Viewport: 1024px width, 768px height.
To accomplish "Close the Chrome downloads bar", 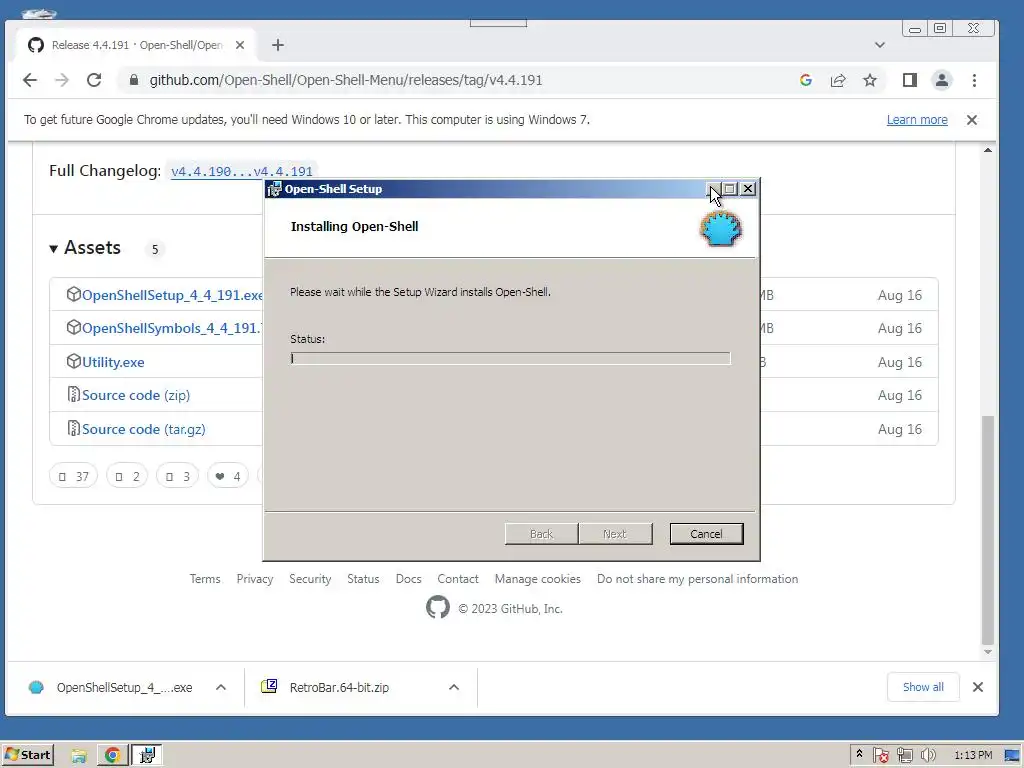I will (978, 687).
